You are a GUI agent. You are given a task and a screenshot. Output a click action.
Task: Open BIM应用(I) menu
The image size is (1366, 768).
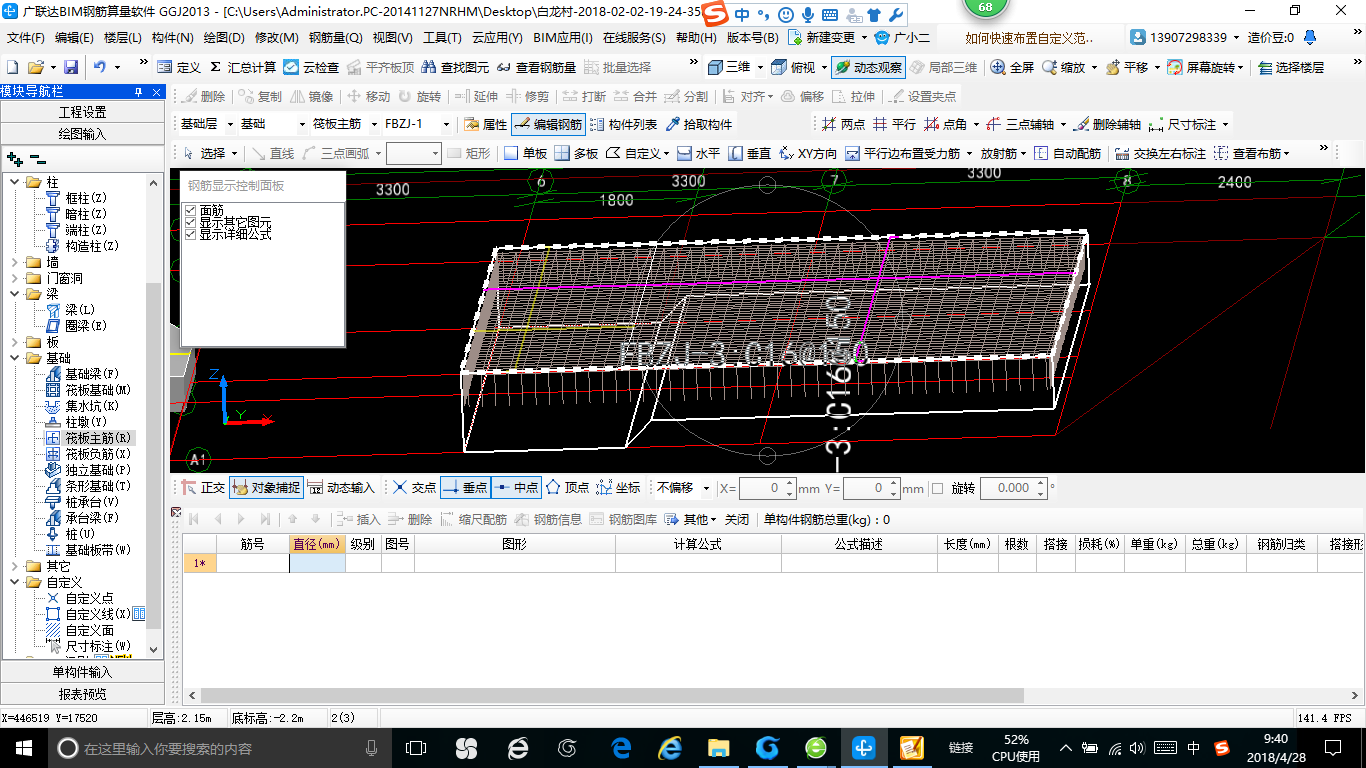563,38
